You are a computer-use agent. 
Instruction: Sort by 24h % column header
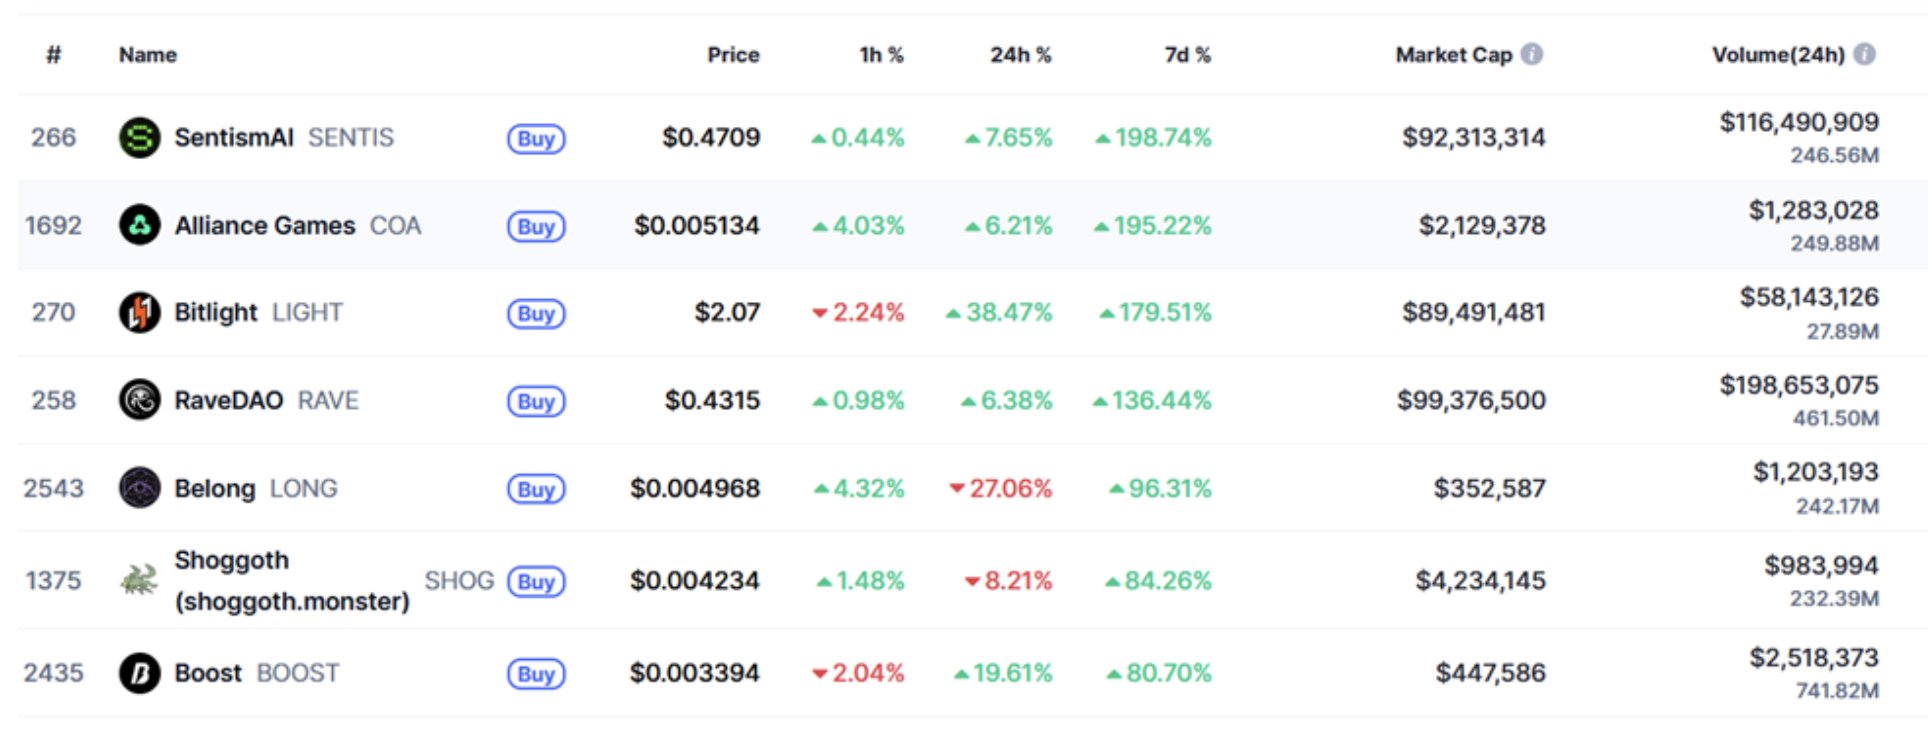pyautogui.click(x=1020, y=55)
